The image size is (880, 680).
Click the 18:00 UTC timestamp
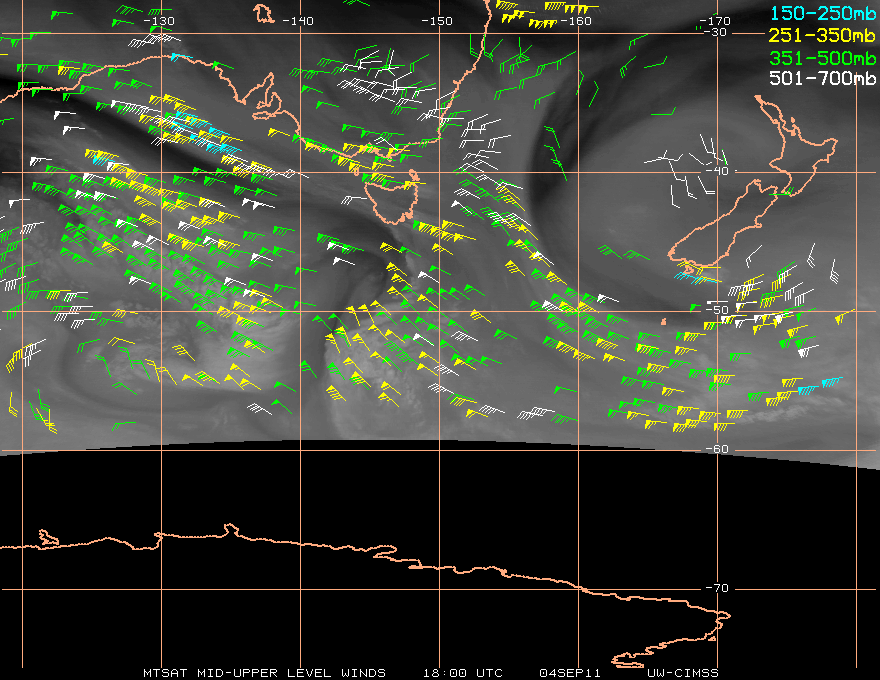point(463,672)
